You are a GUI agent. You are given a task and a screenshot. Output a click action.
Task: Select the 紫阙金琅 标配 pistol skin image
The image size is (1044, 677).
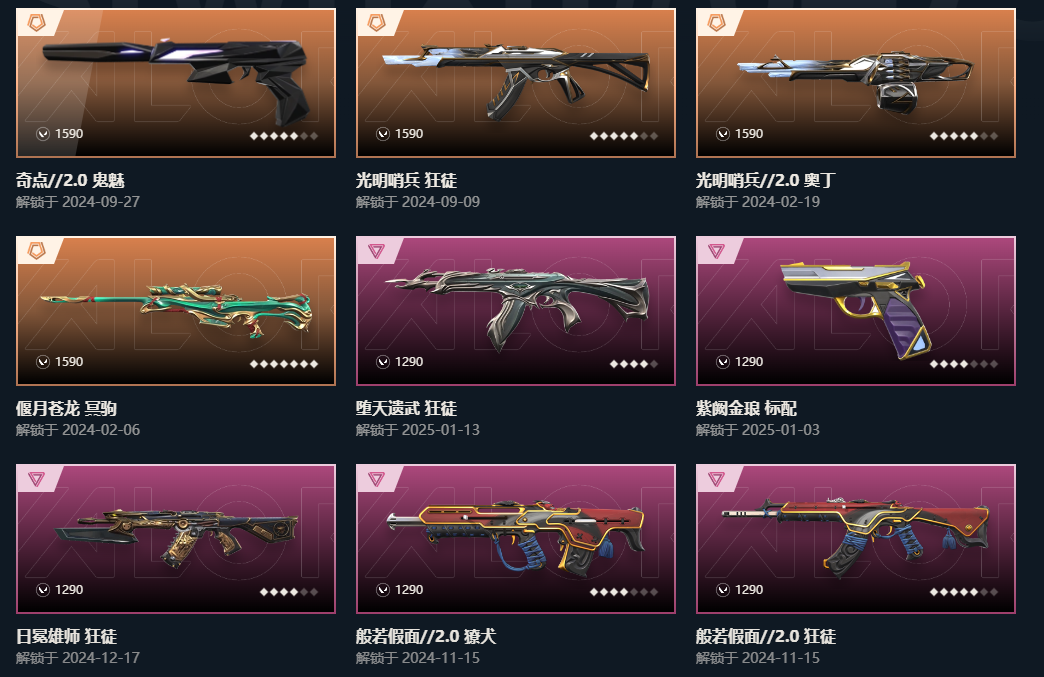856,311
